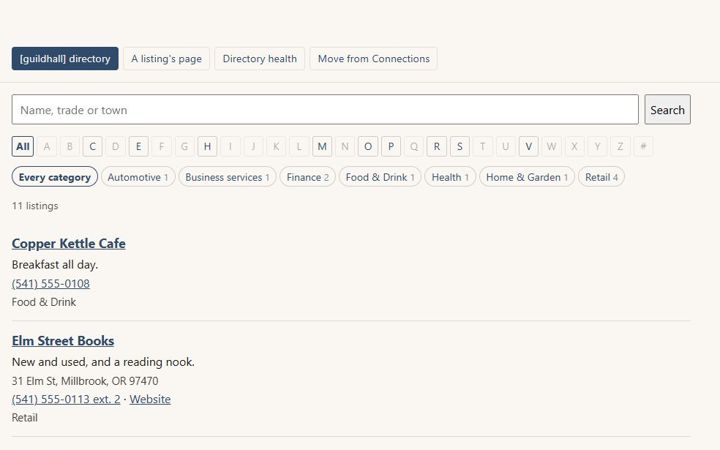
Task: Click the Search button
Action: [x=667, y=110]
